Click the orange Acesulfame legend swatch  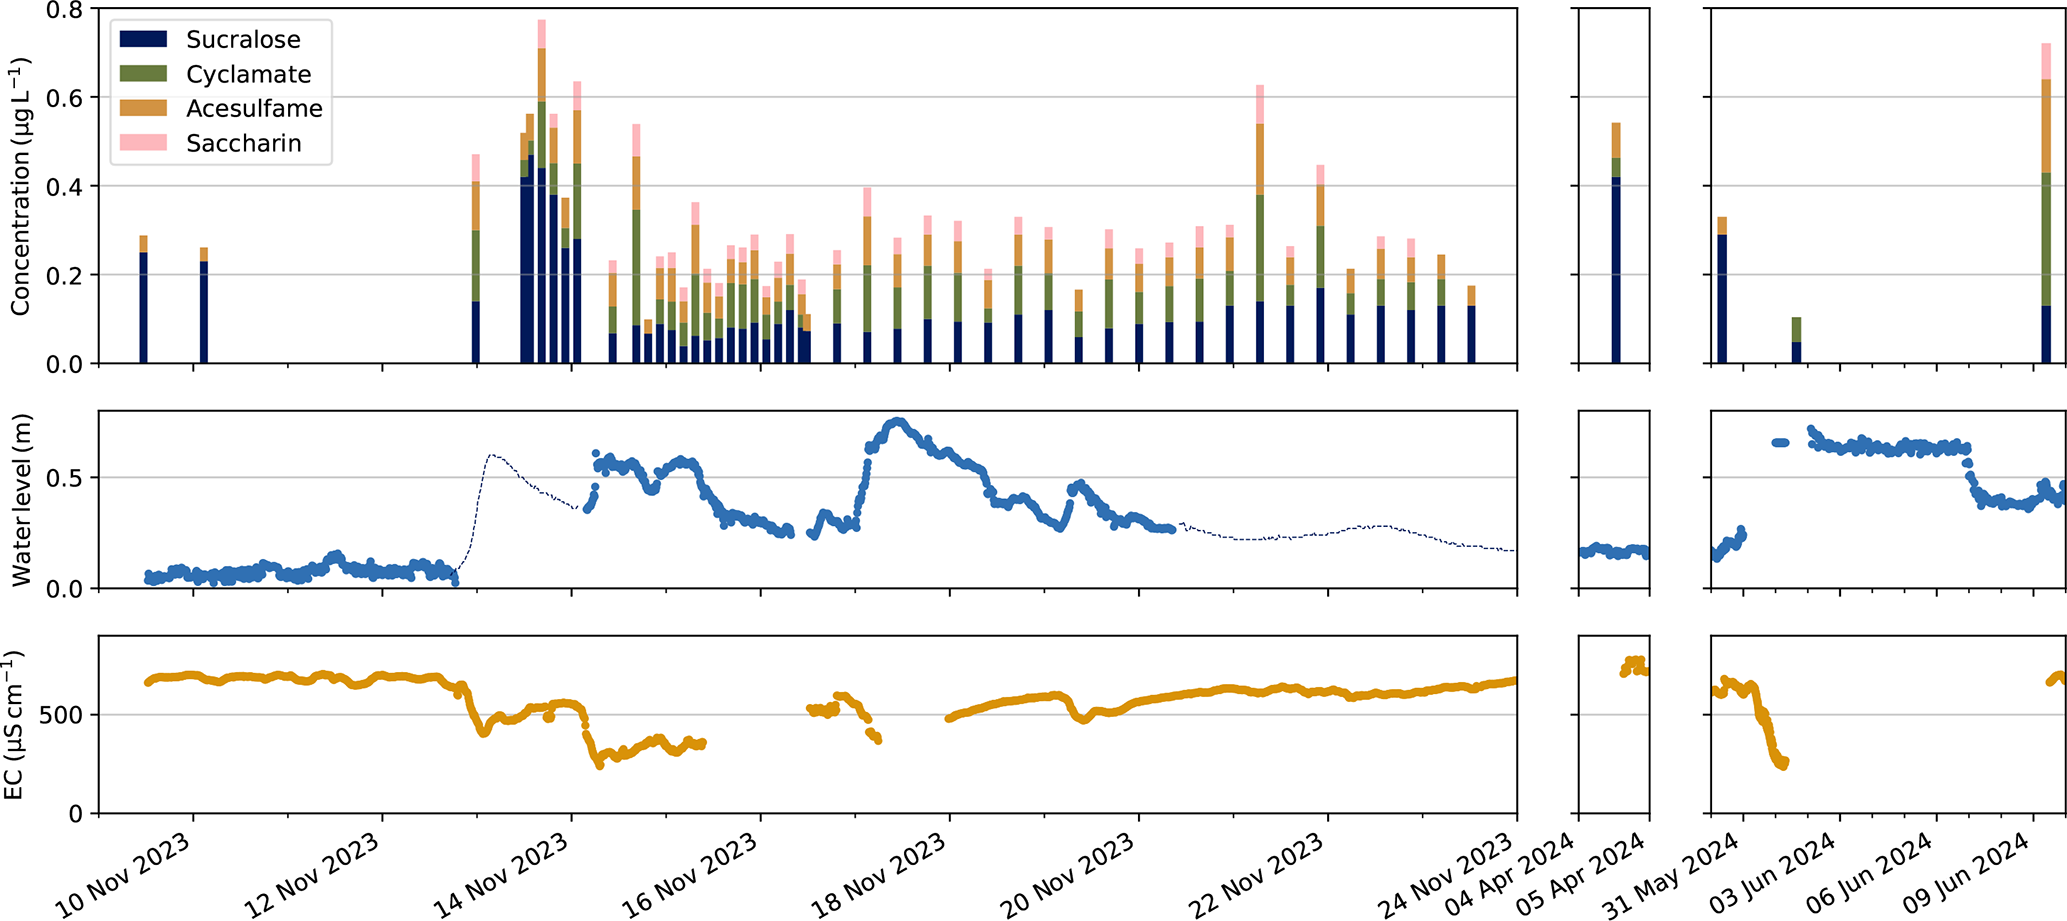point(143,108)
